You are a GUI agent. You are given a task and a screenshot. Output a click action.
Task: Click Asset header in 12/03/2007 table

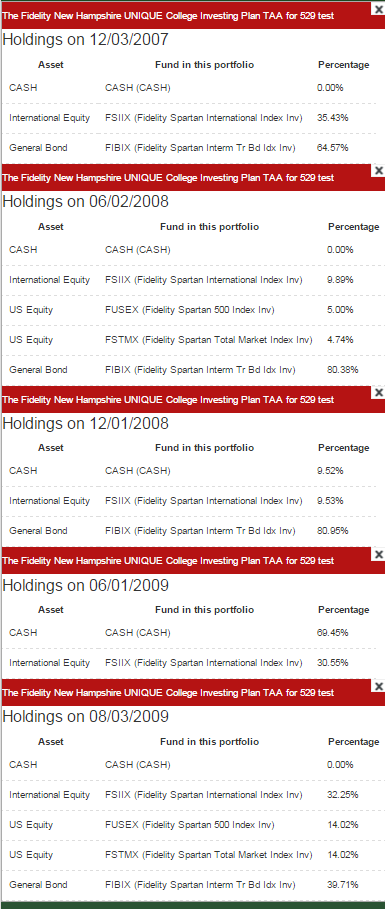point(51,65)
